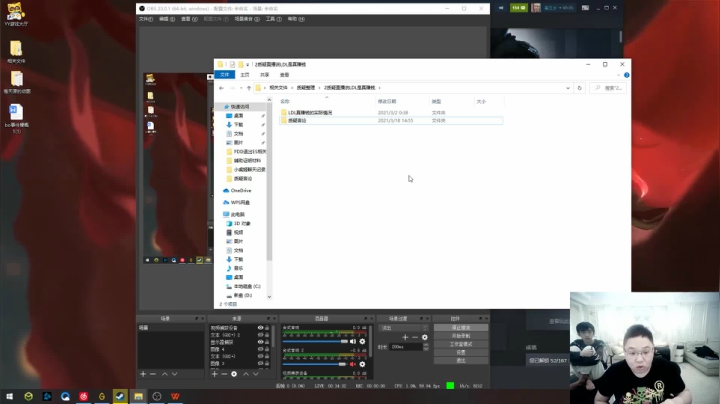Switch to Explorer 主页 ribbon tab
This screenshot has width=720, height=404.
click(245, 75)
